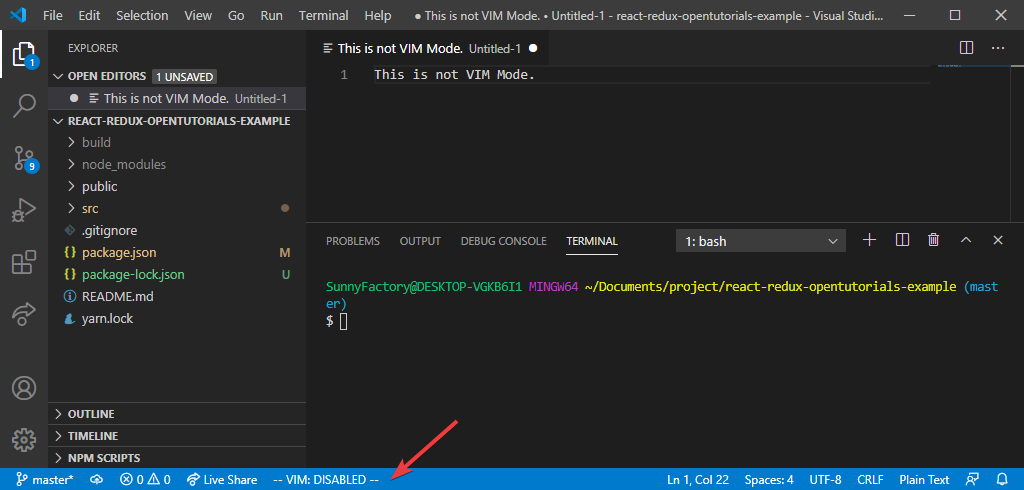
Task: Open the Terminal menu
Action: tap(324, 15)
